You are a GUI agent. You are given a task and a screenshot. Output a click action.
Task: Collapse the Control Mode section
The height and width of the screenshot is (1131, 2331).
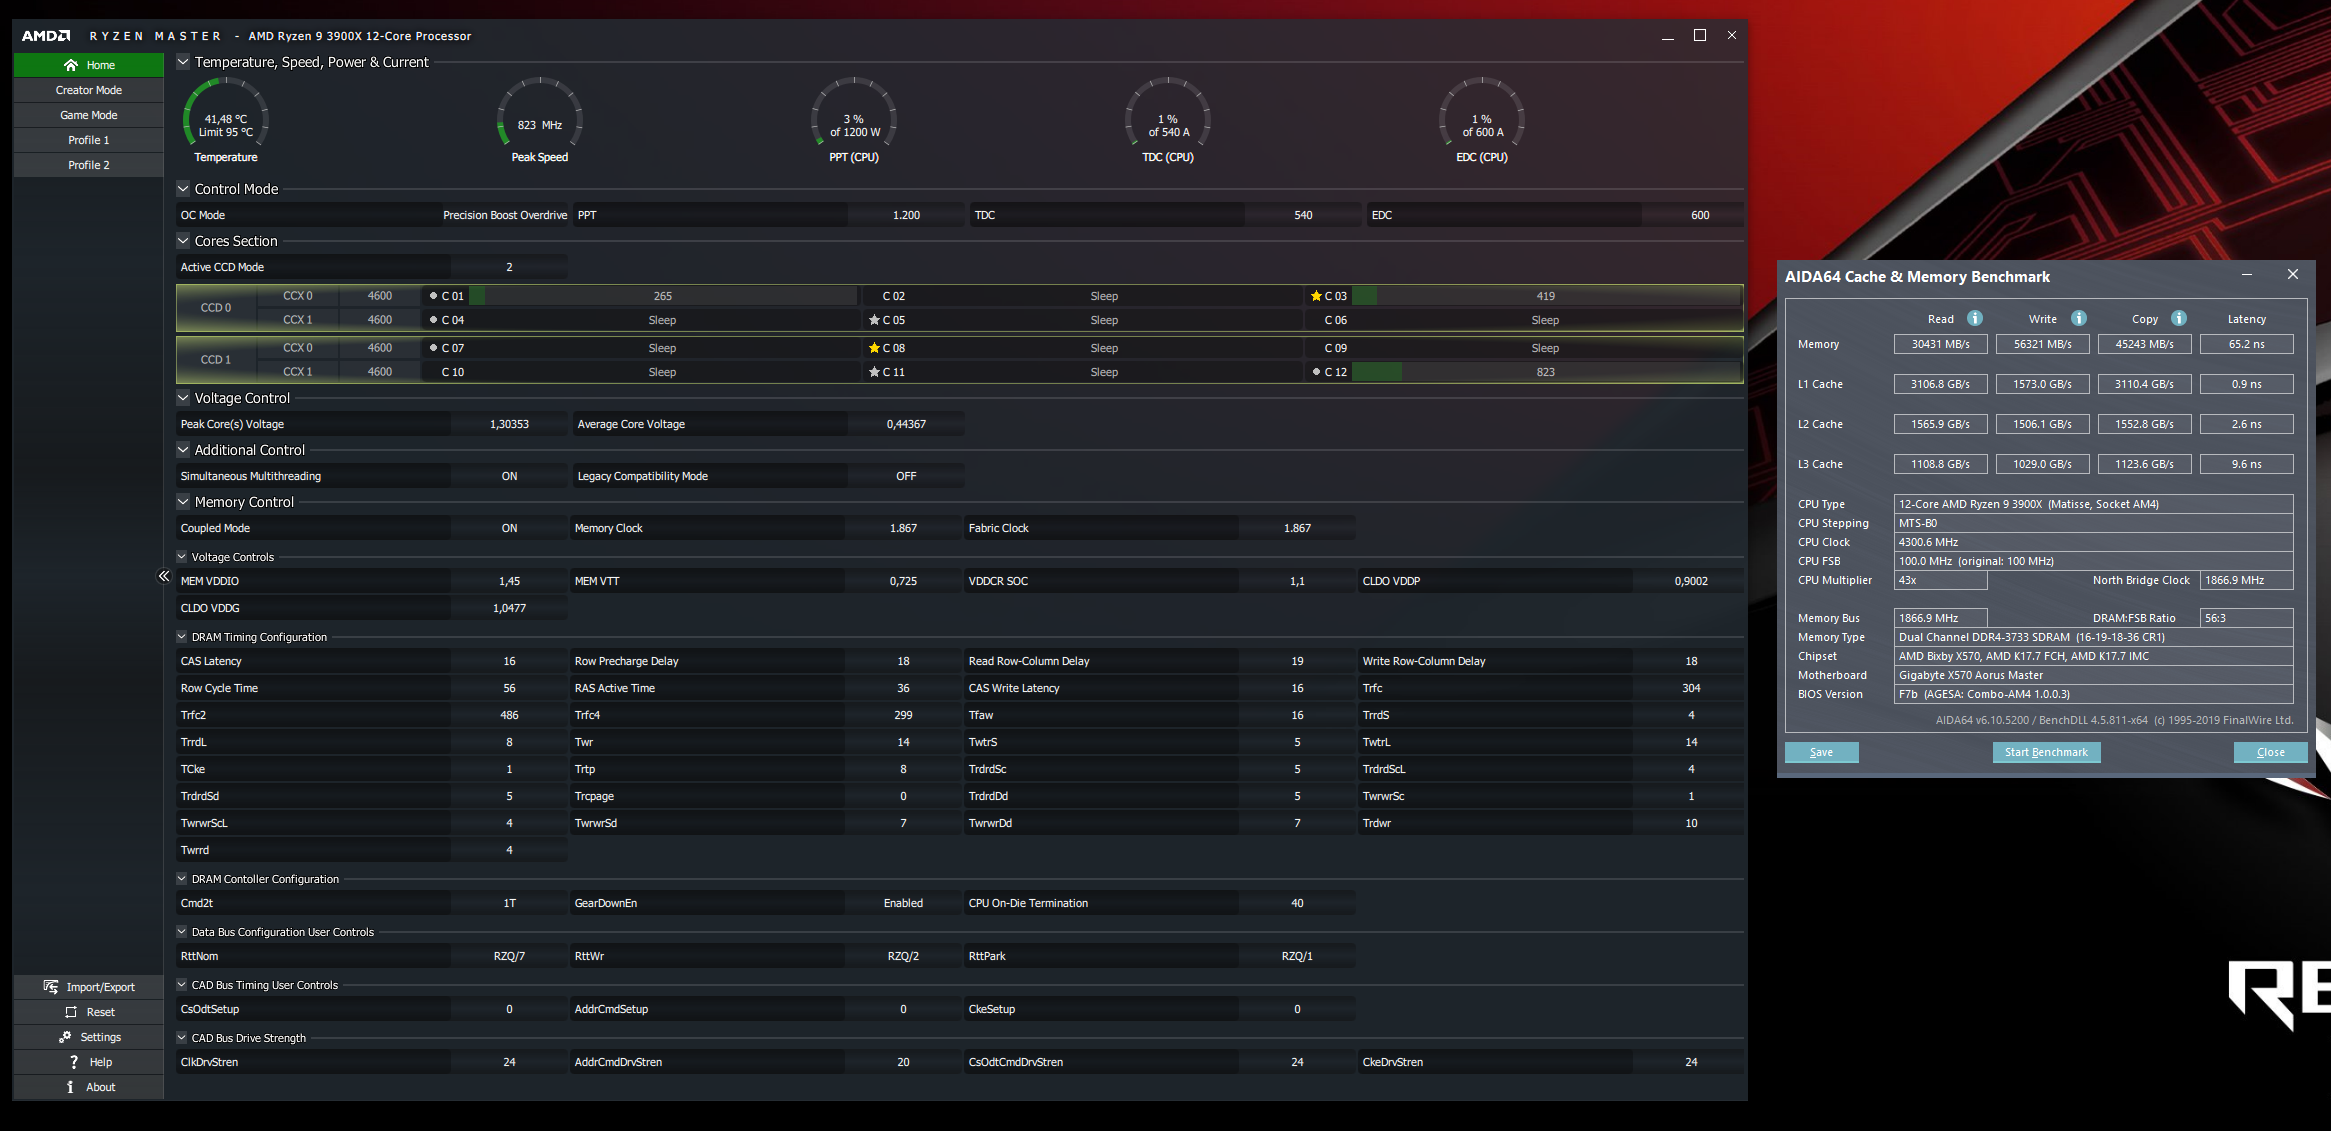click(x=183, y=189)
